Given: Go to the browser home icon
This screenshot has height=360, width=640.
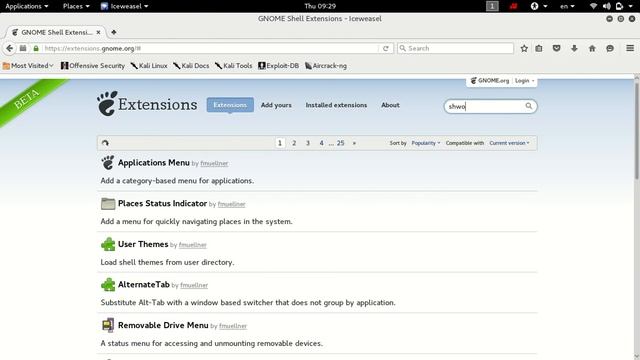Looking at the screenshot, I should [592, 48].
